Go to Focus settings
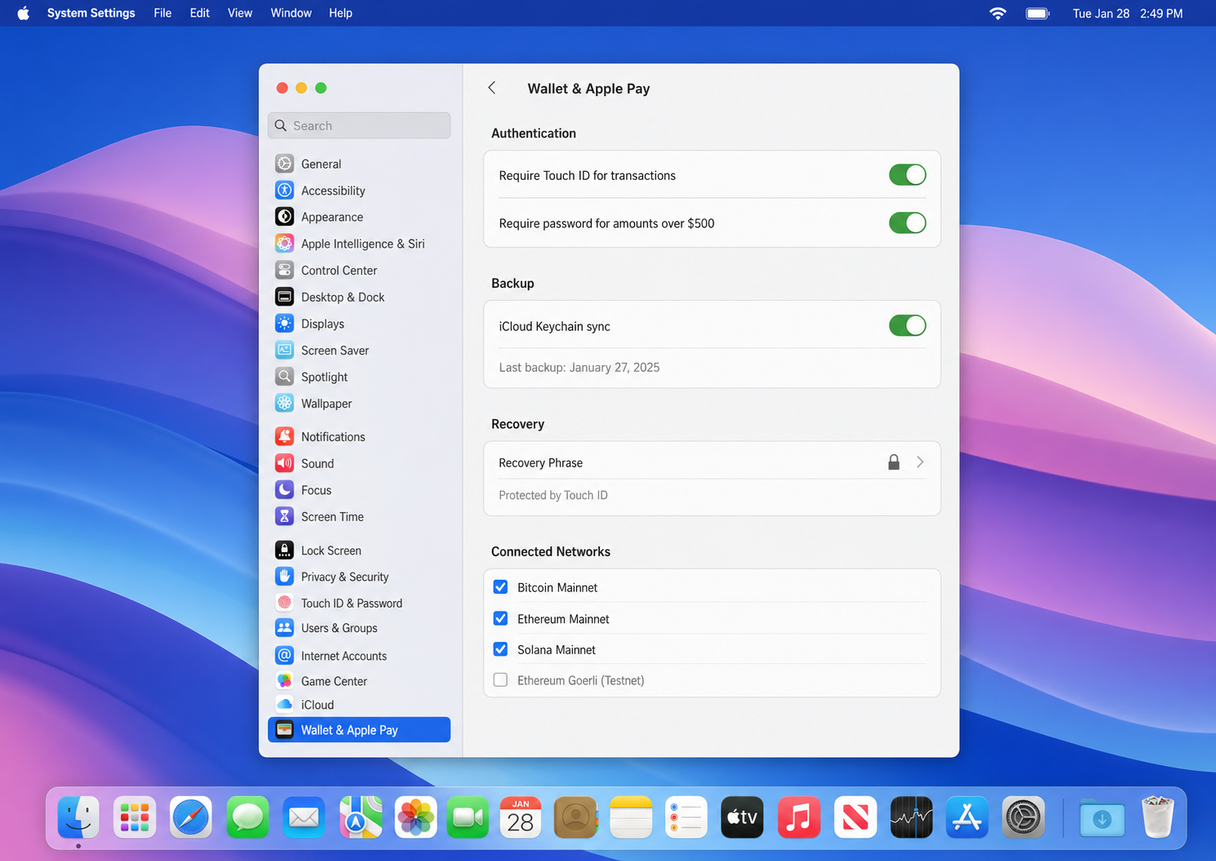Viewport: 1216px width, 861px height. pos(359,490)
